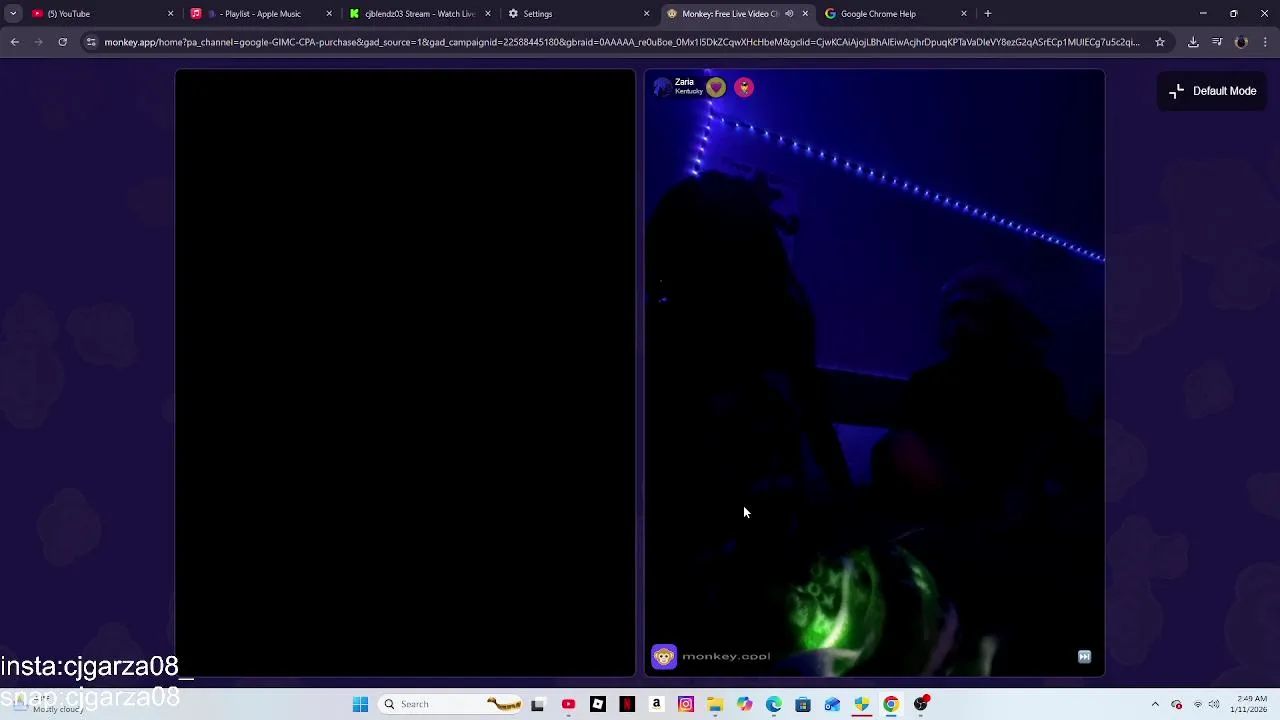
Task: Click the heart badge next to Zaria
Action: [716, 88]
